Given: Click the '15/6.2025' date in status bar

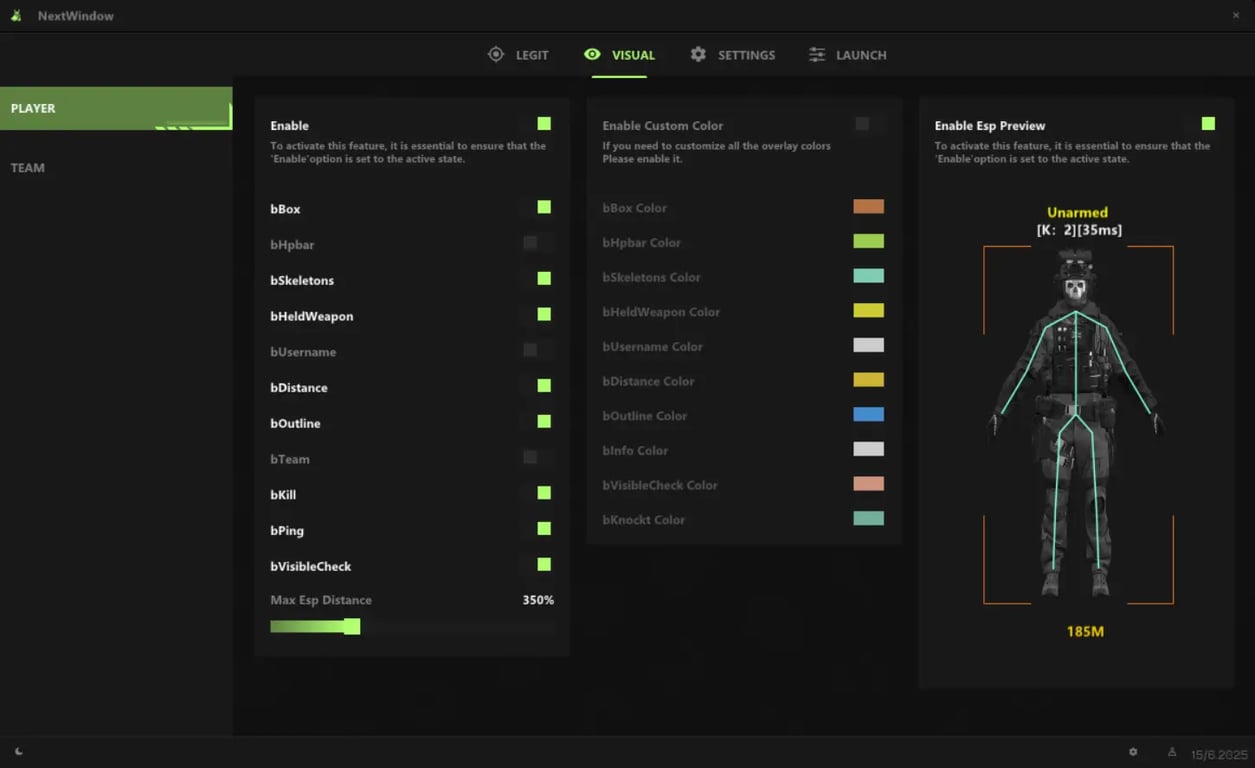Looking at the screenshot, I should coord(1219,754).
